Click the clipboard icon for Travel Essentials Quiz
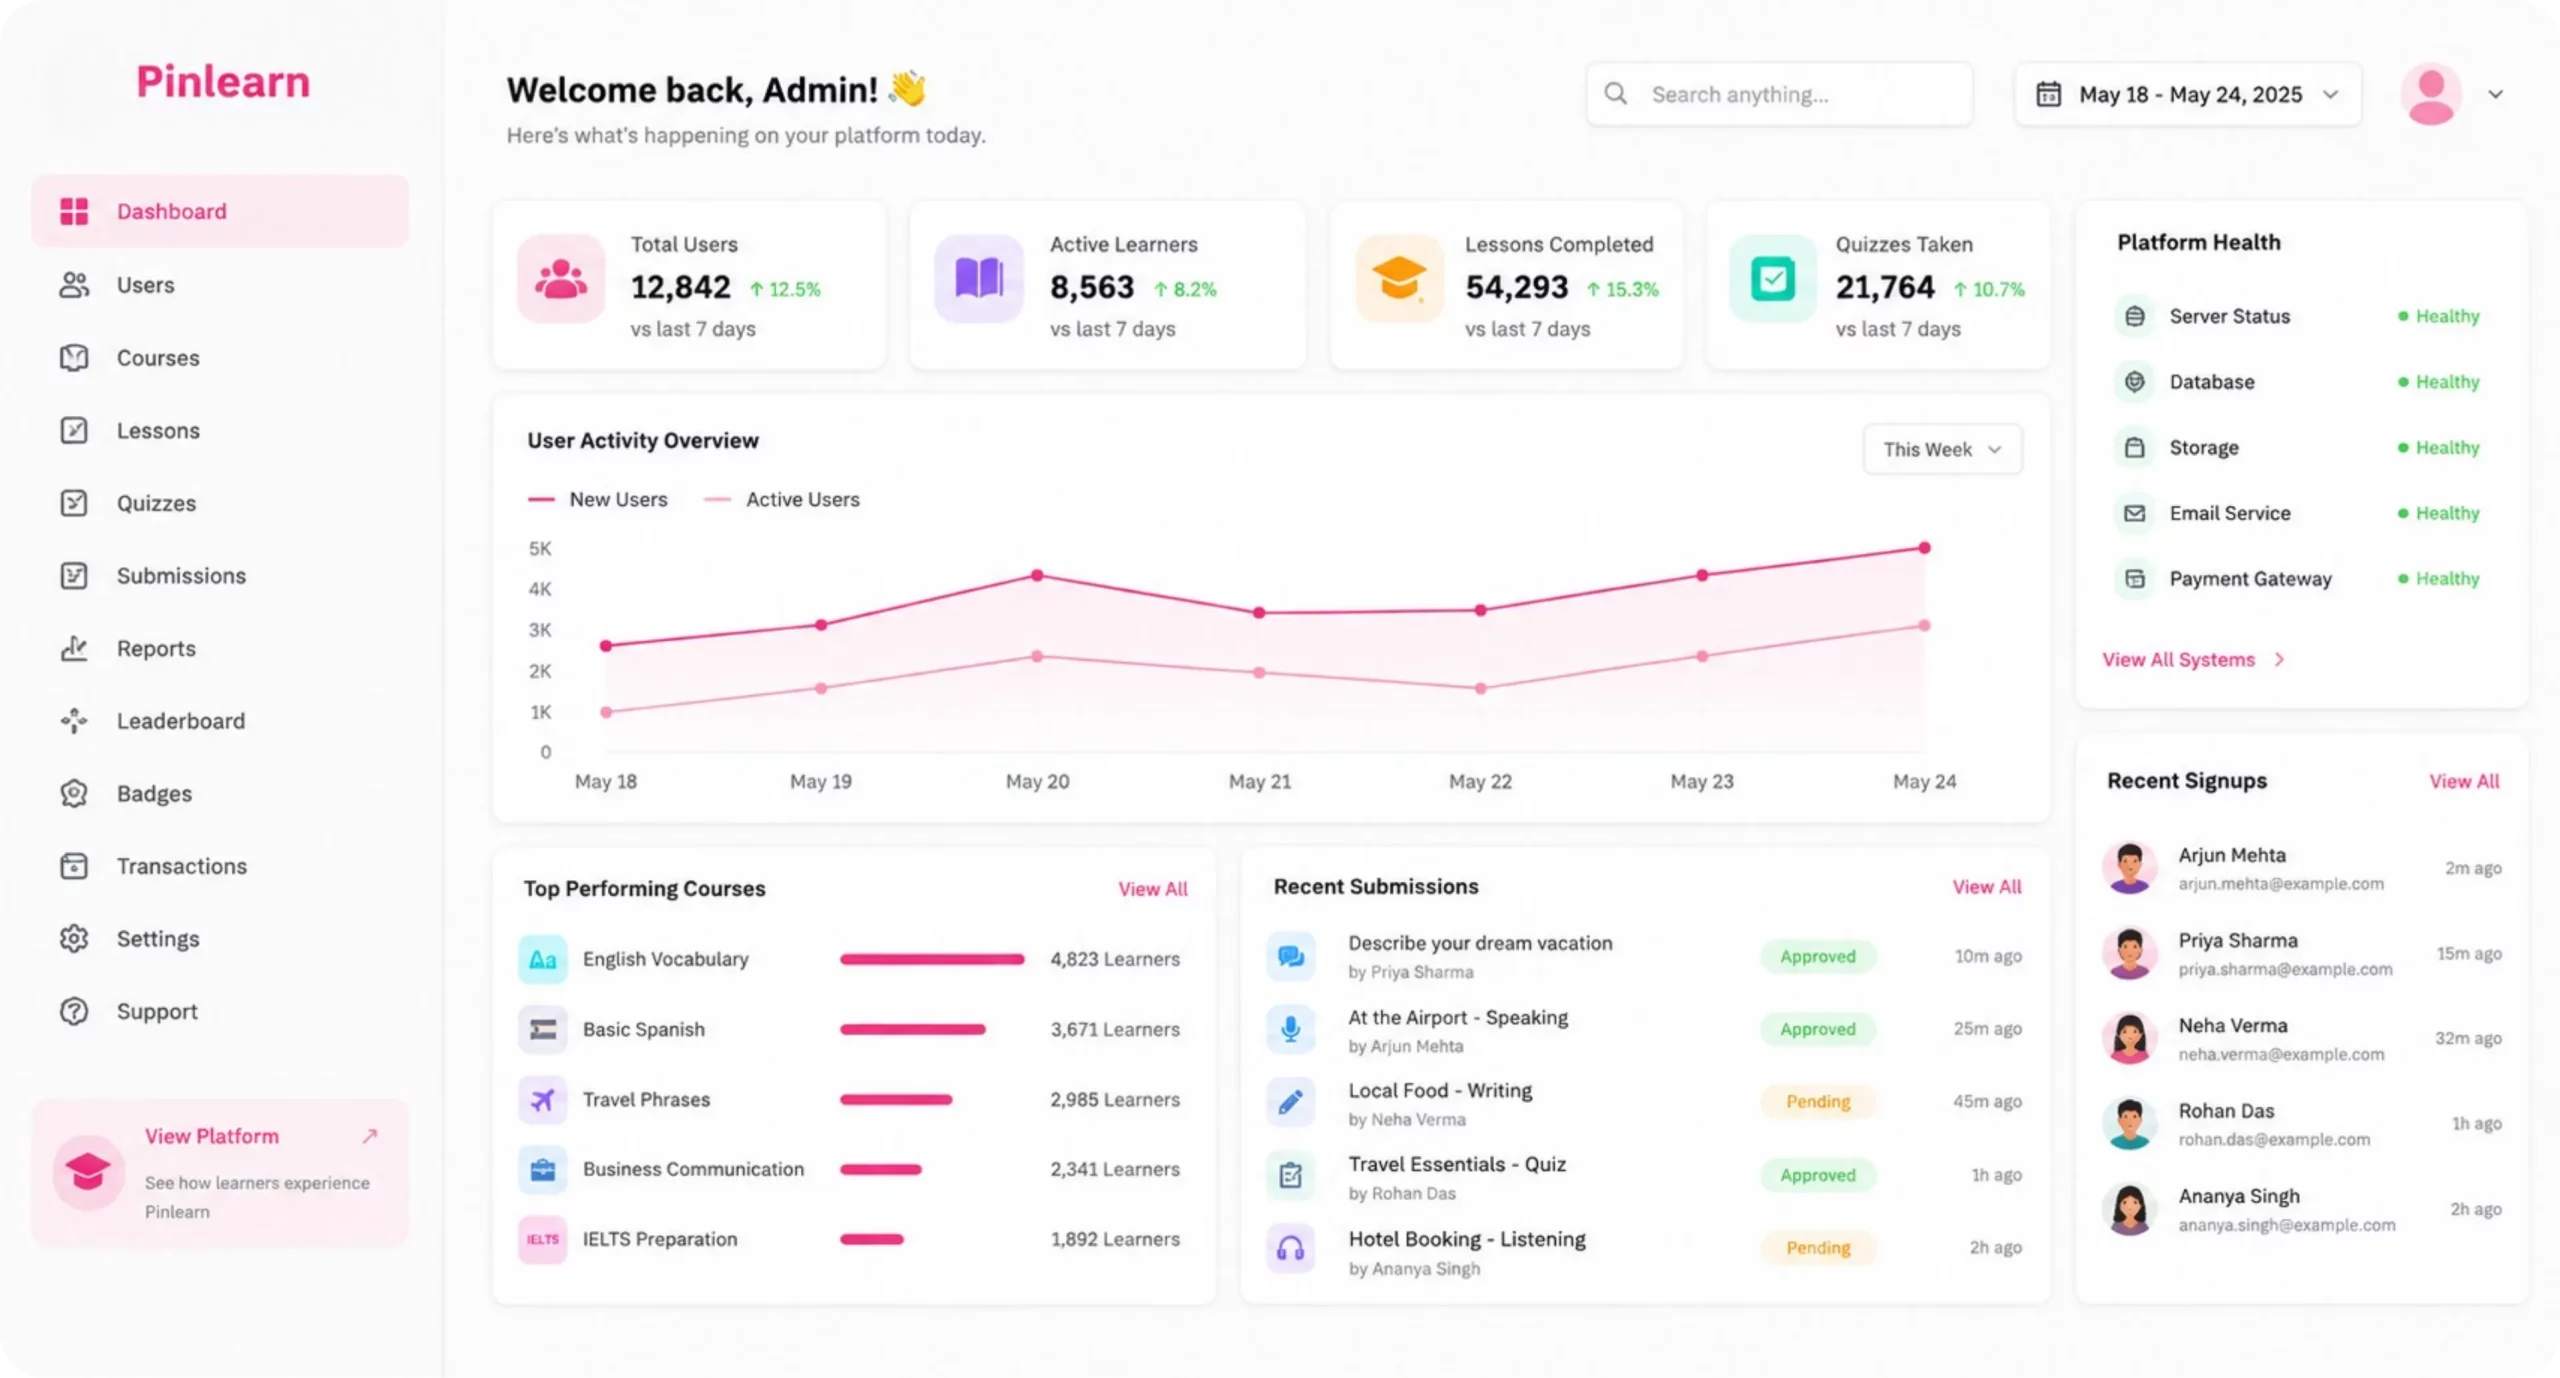Image resolution: width=2560 pixels, height=1378 pixels. click(x=1290, y=1175)
